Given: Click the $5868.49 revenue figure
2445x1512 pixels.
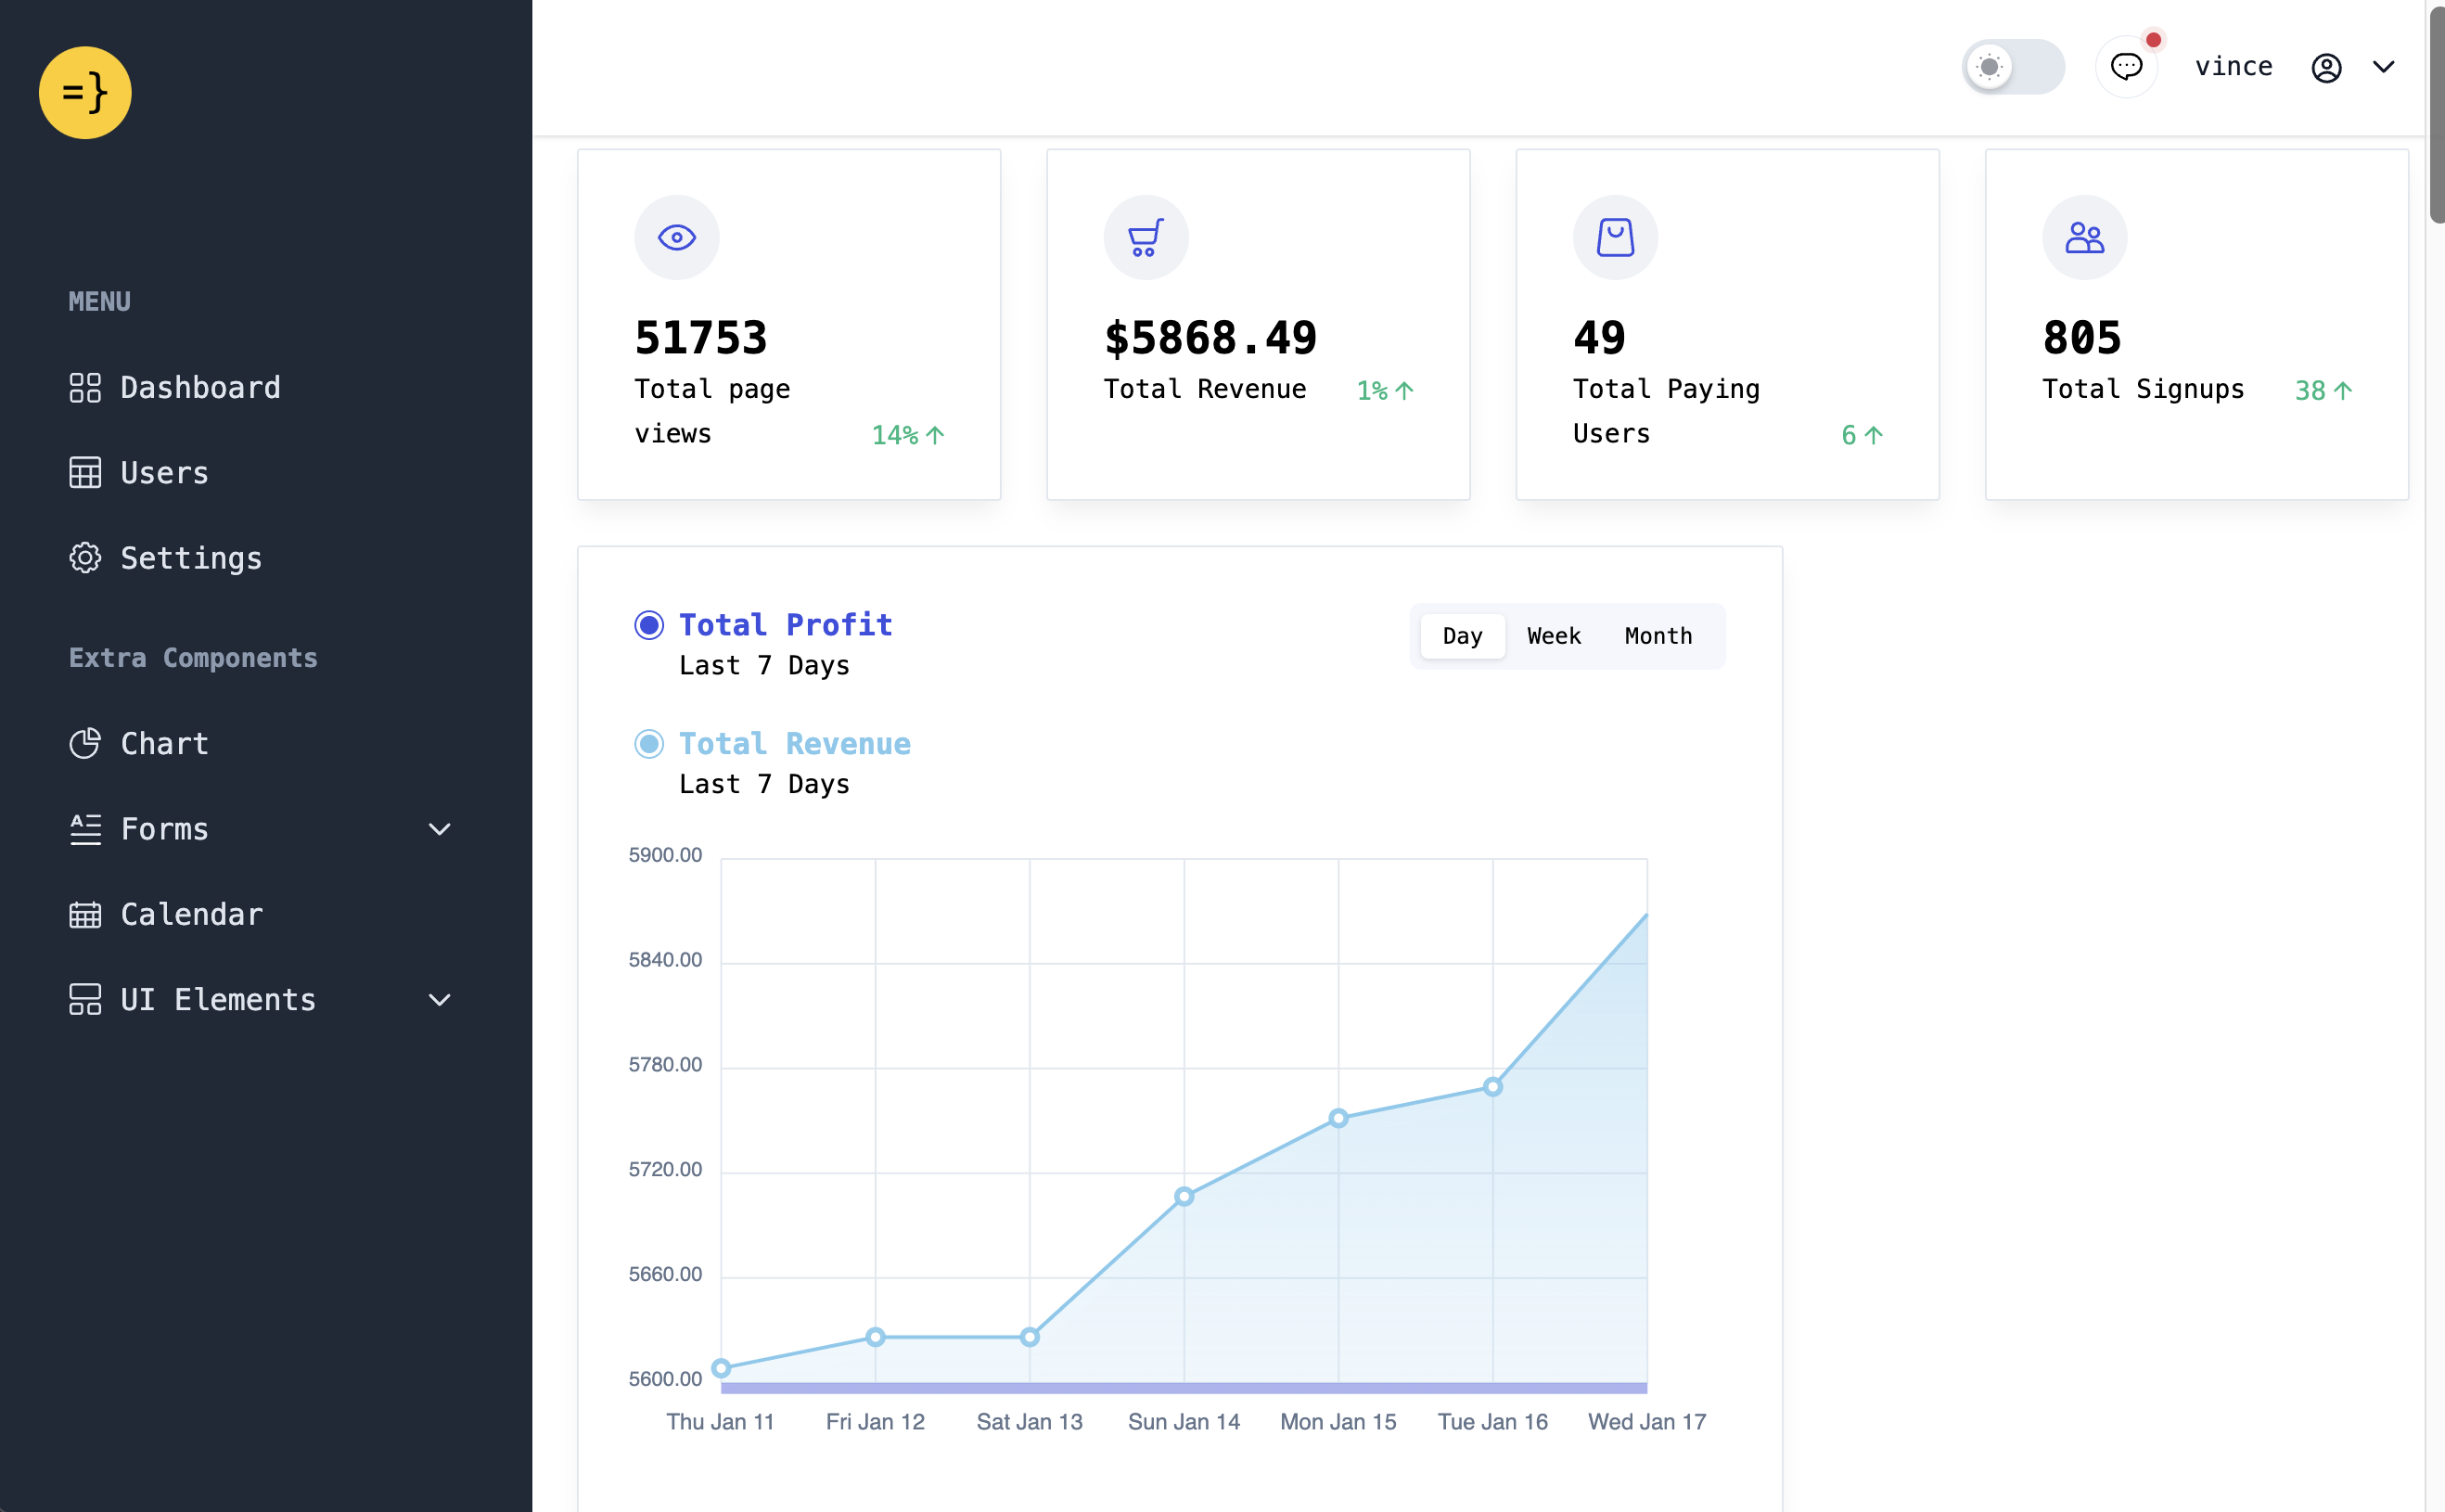Looking at the screenshot, I should point(1210,338).
